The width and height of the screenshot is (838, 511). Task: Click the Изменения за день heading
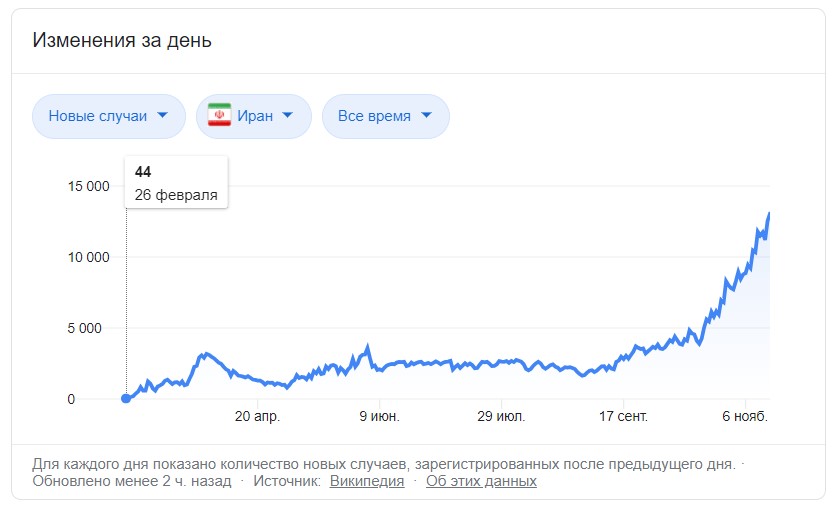pyautogui.click(x=122, y=40)
